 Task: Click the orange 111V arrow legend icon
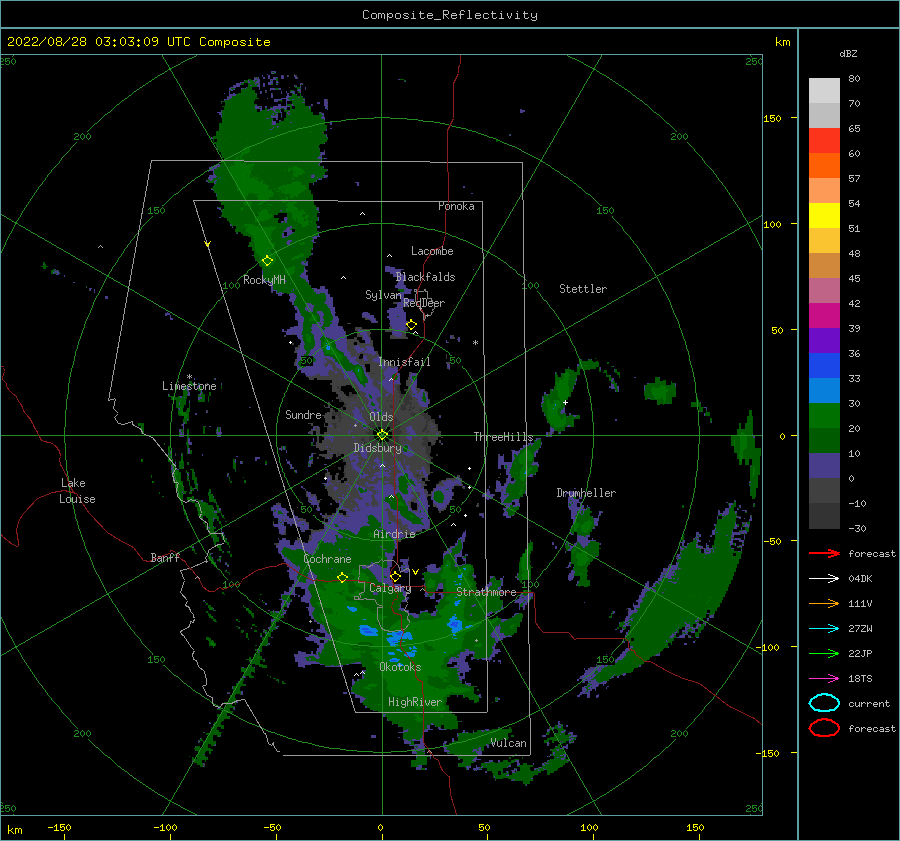[824, 603]
